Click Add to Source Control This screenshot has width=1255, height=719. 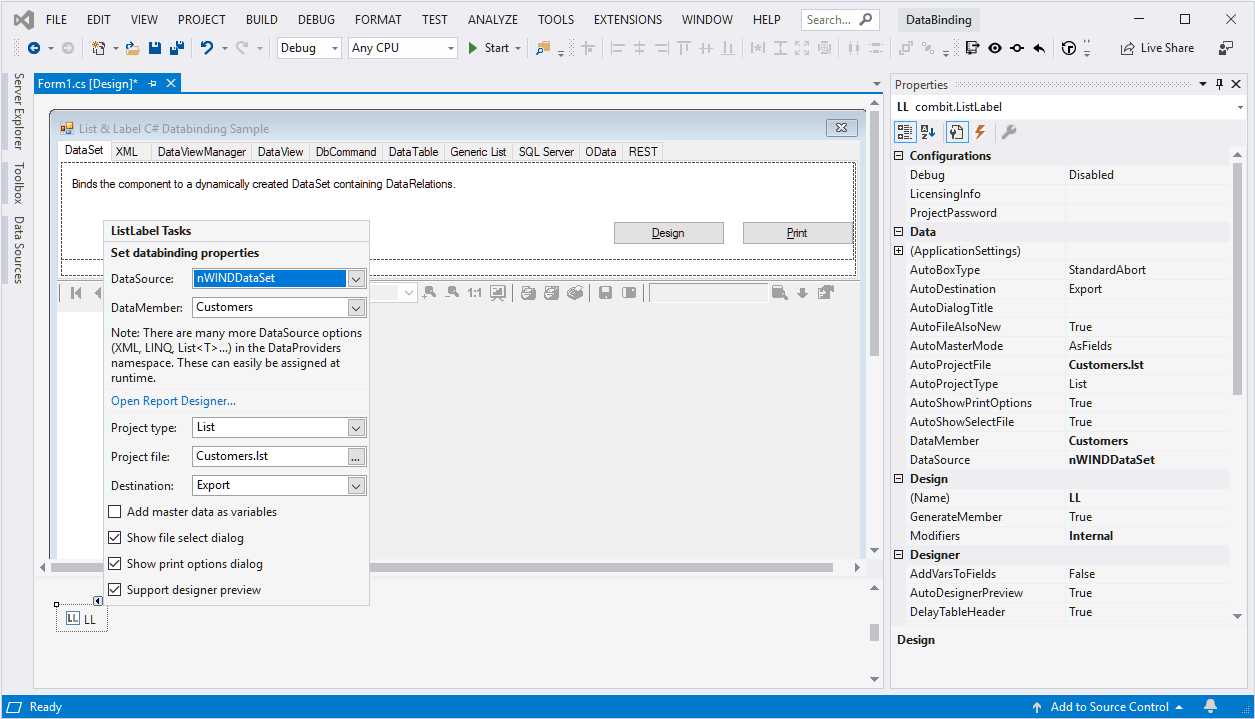[x=1108, y=707]
